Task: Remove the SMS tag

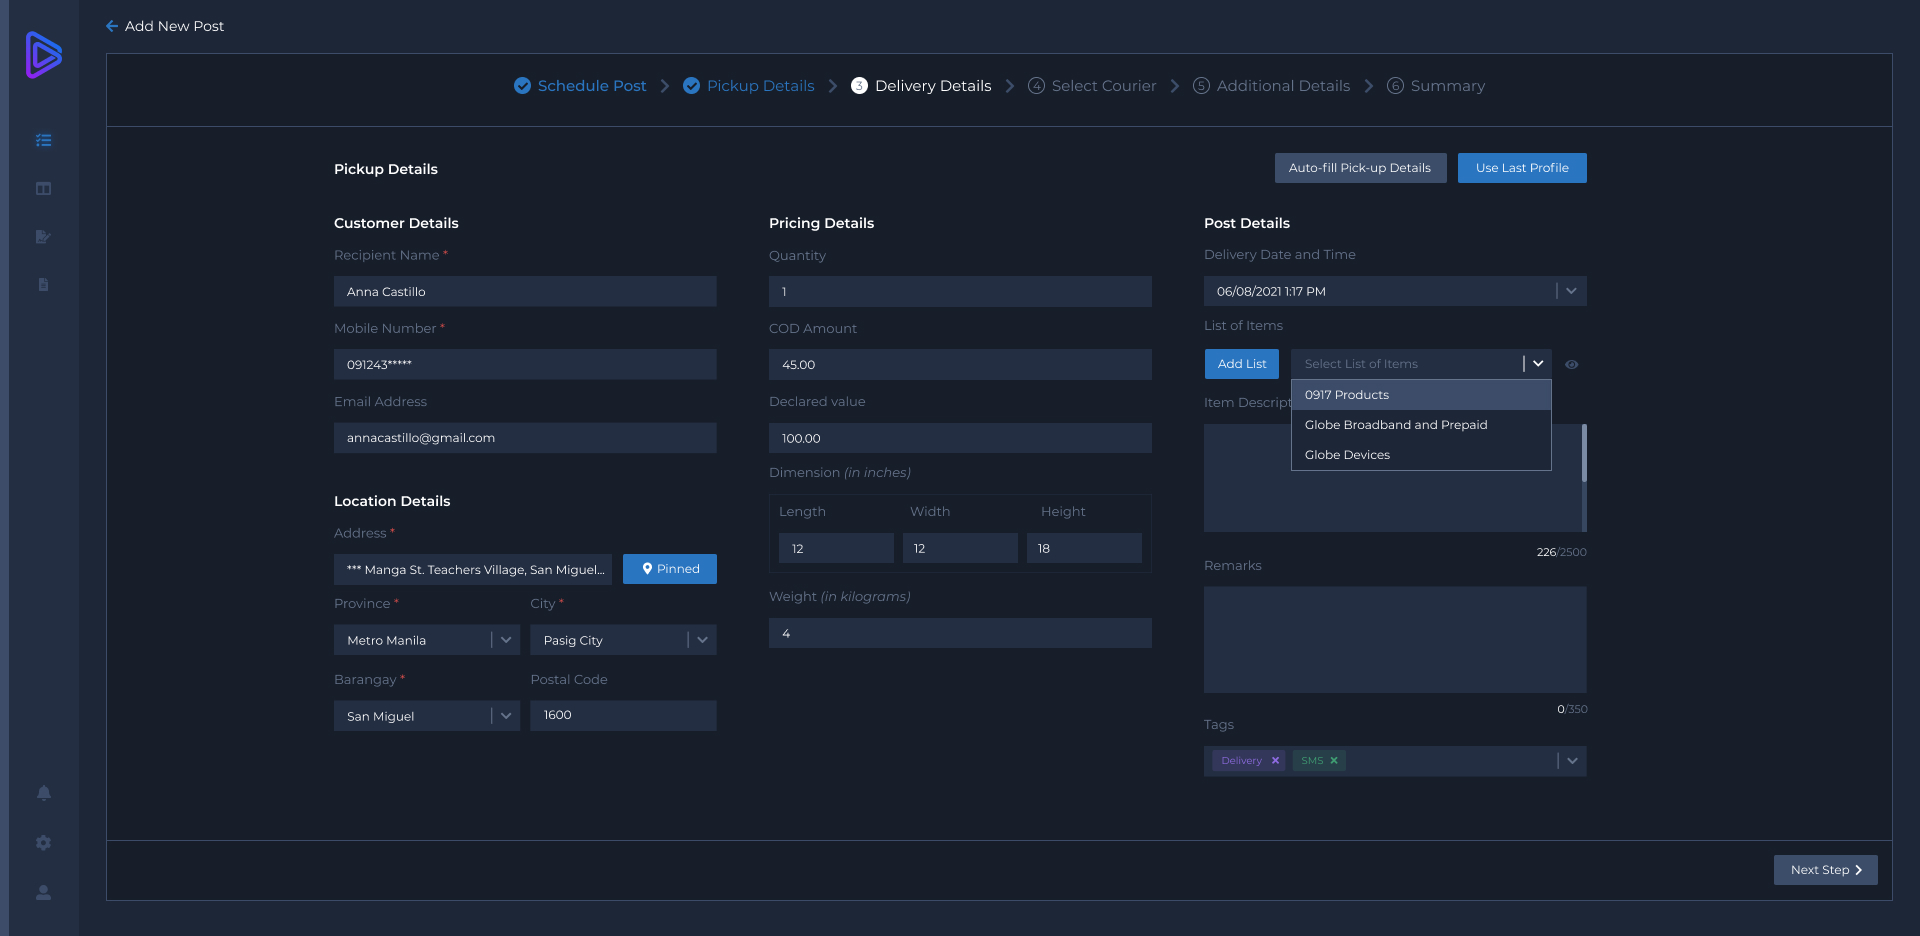Action: (x=1334, y=761)
